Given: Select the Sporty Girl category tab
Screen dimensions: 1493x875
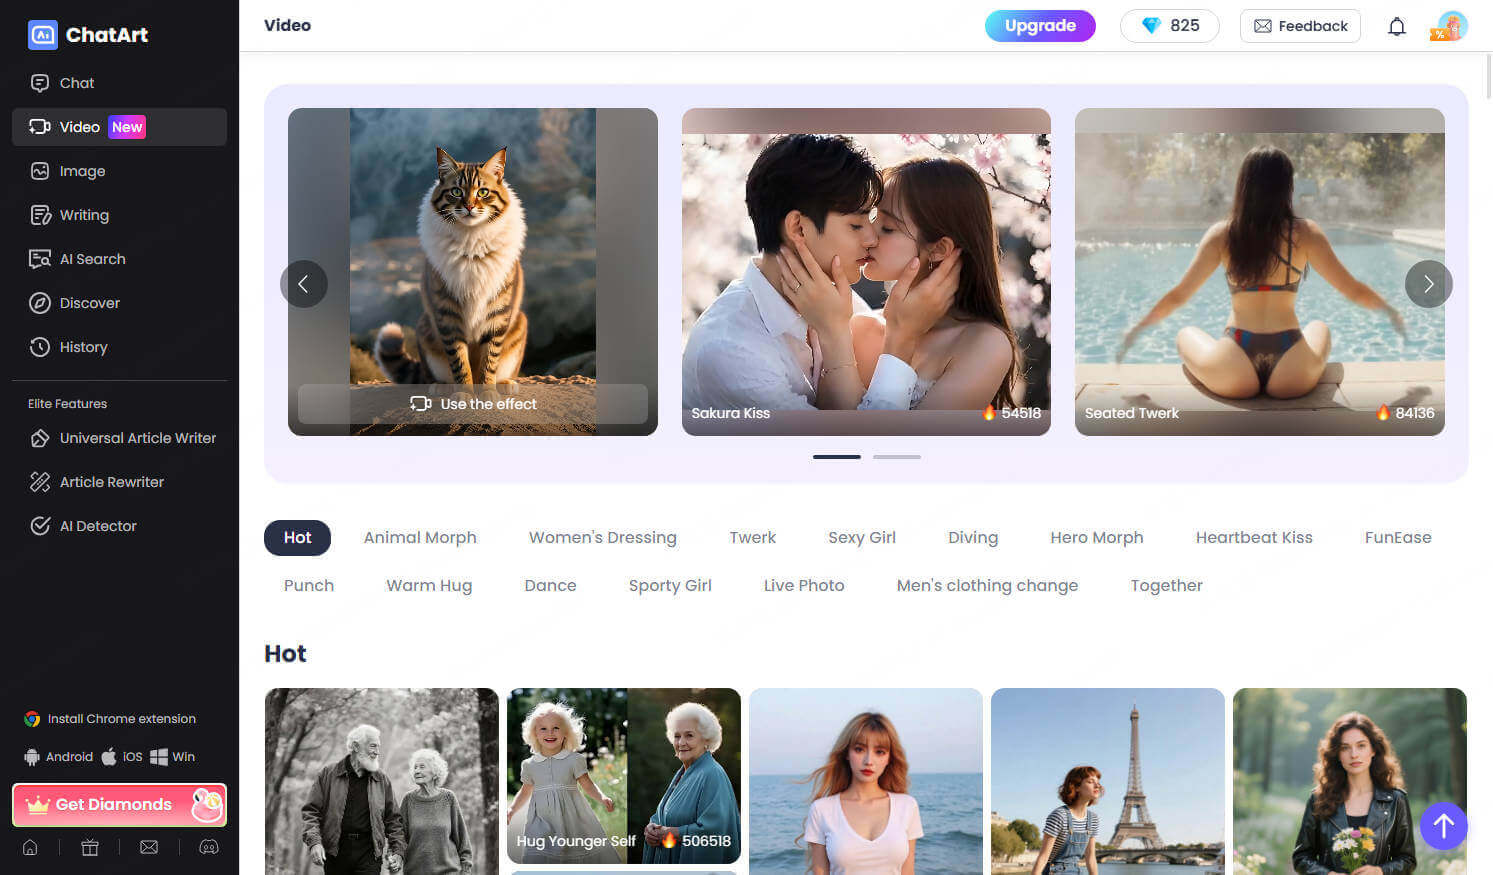Looking at the screenshot, I should point(670,586).
